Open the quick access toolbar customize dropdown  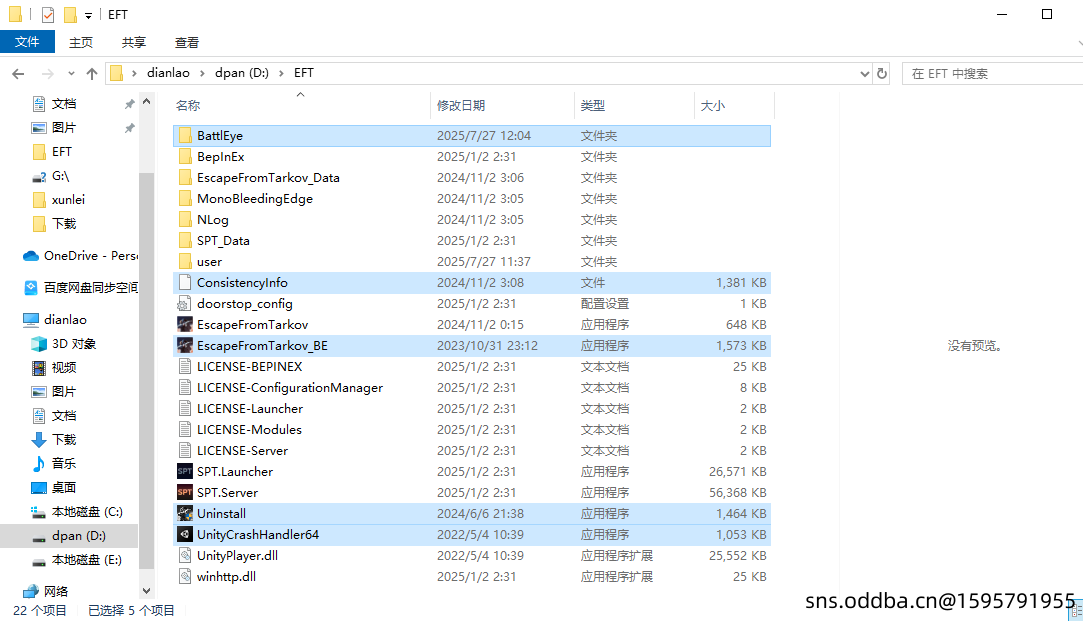tap(88, 15)
